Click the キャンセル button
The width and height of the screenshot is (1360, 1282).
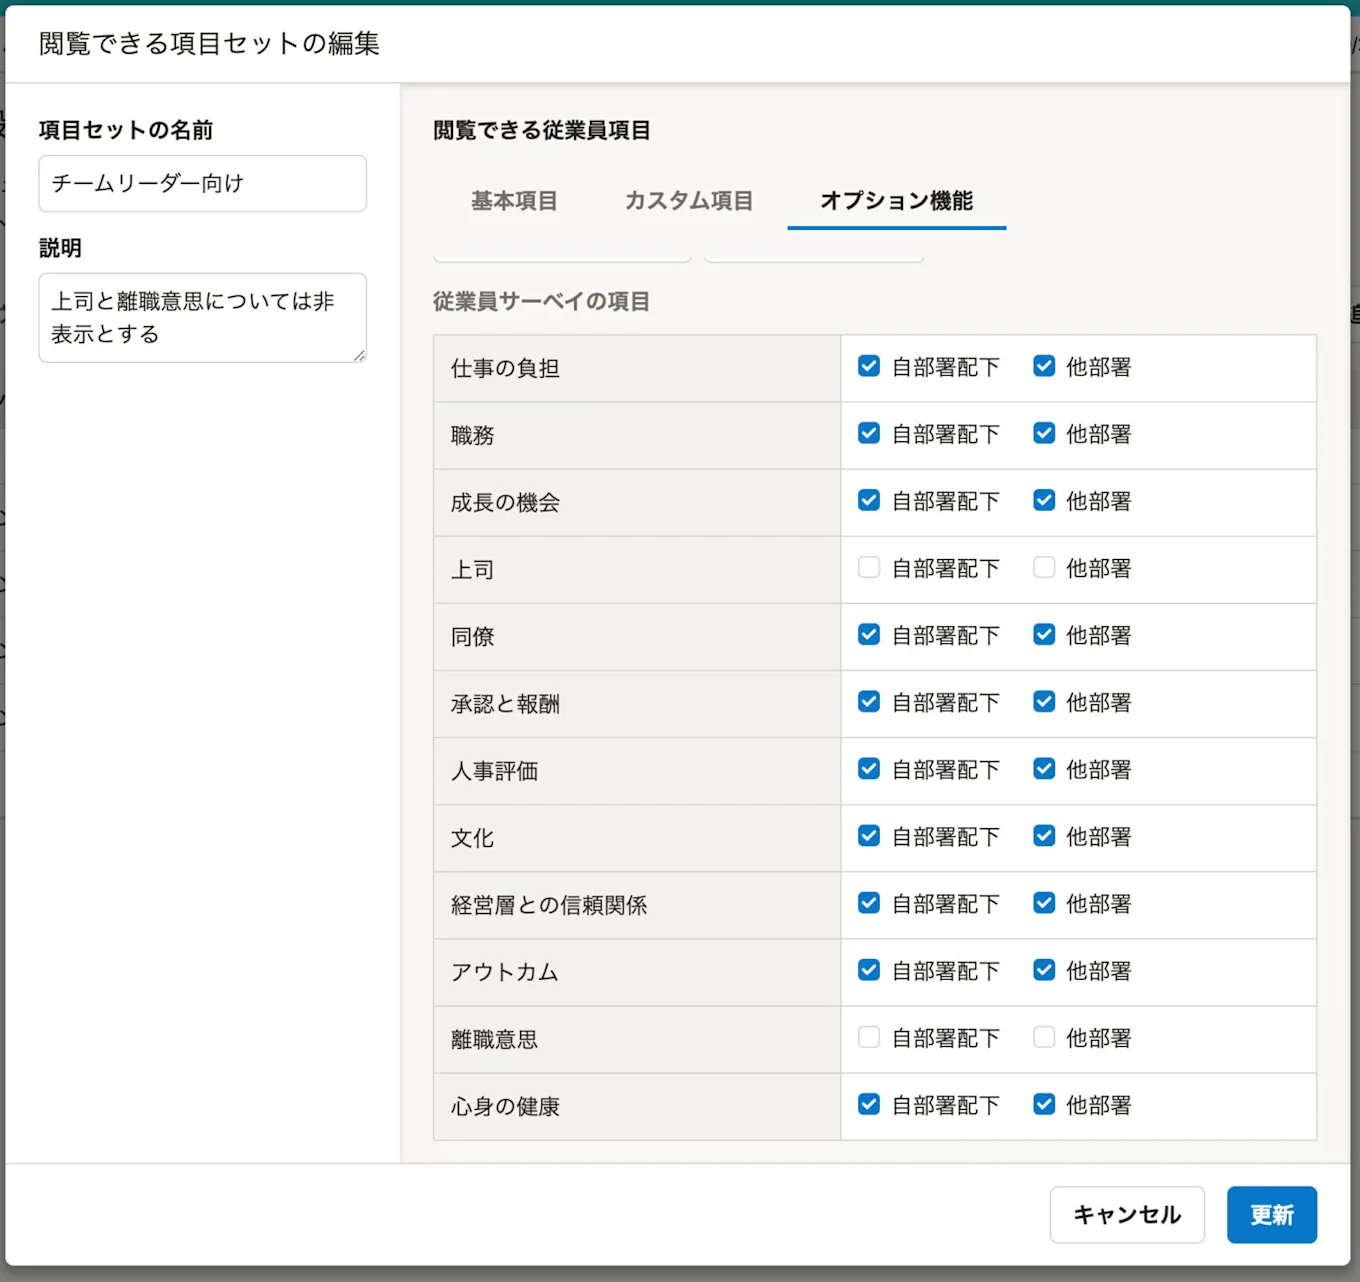point(1127,1215)
